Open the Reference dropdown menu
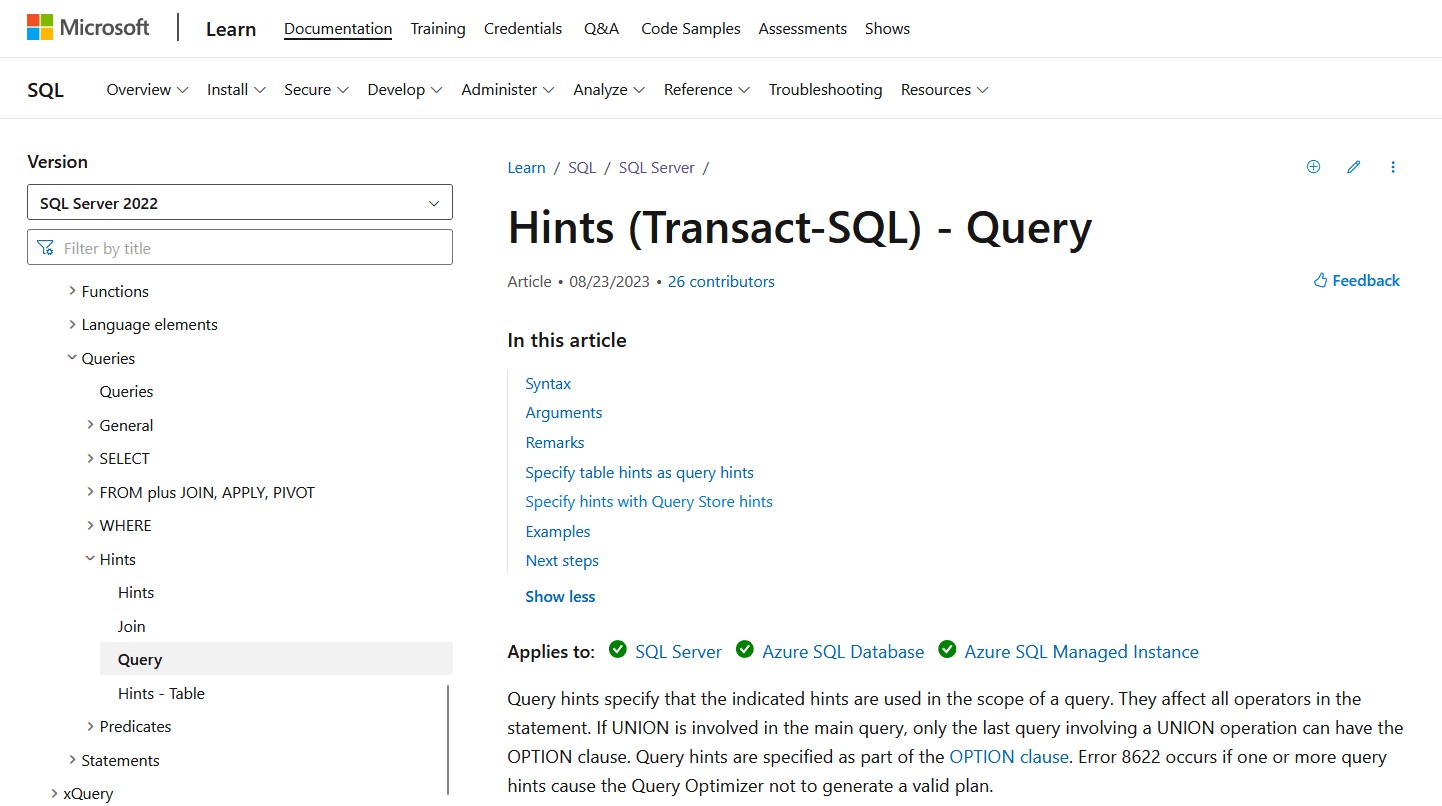Image resolution: width=1442 pixels, height=806 pixels. [x=706, y=90]
